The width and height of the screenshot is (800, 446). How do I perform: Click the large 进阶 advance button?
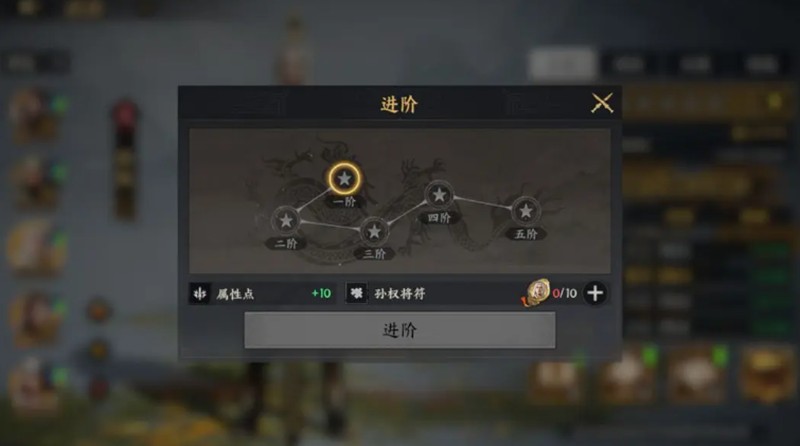coord(399,330)
